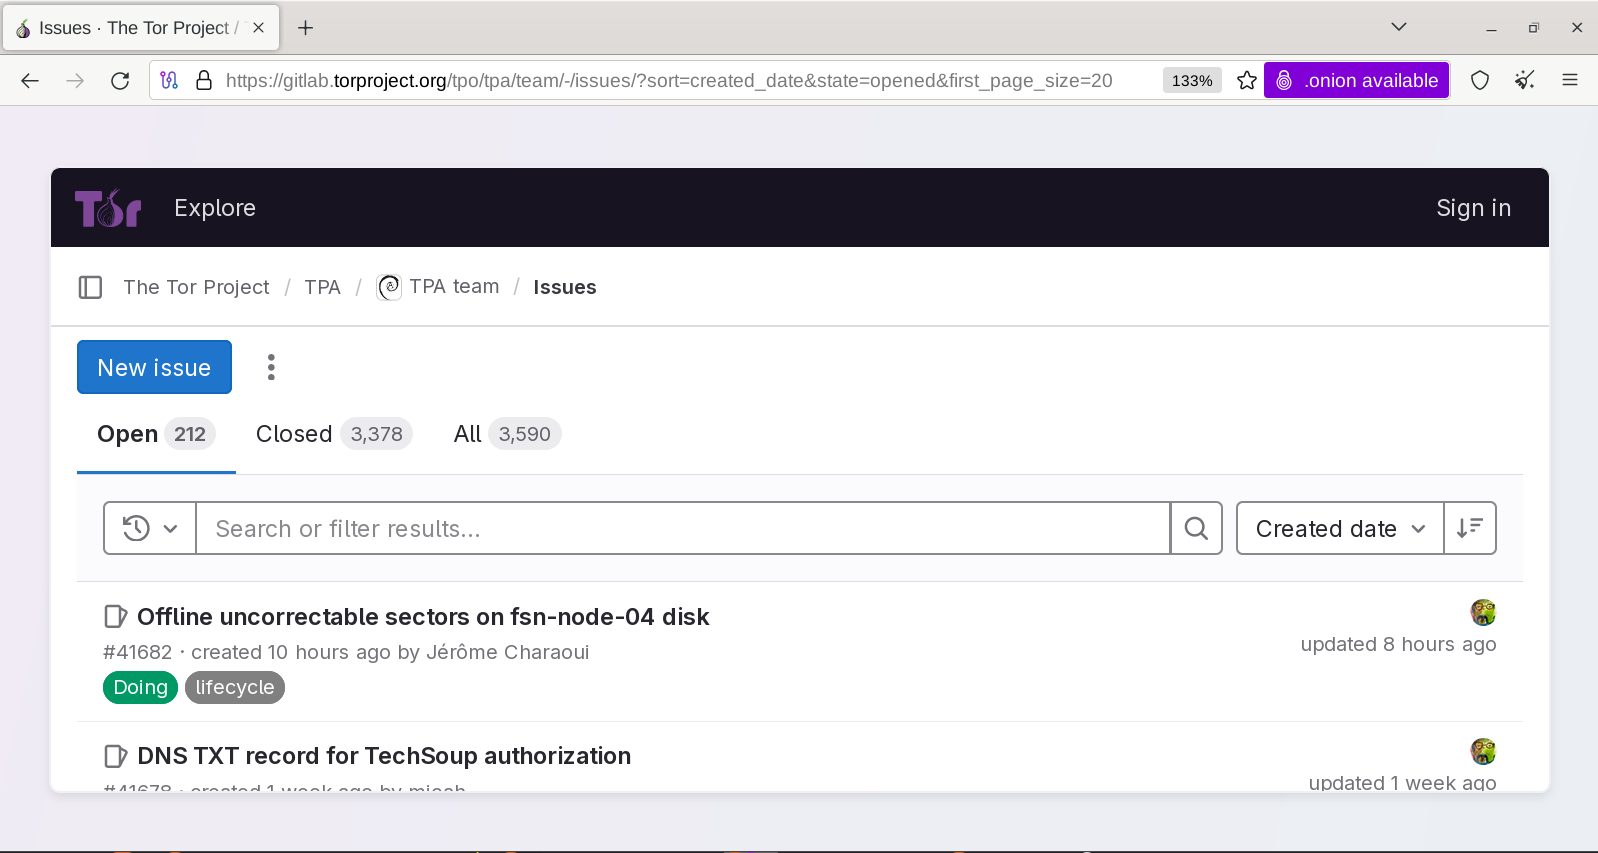Open the browser hamburger menu

pos(1570,80)
